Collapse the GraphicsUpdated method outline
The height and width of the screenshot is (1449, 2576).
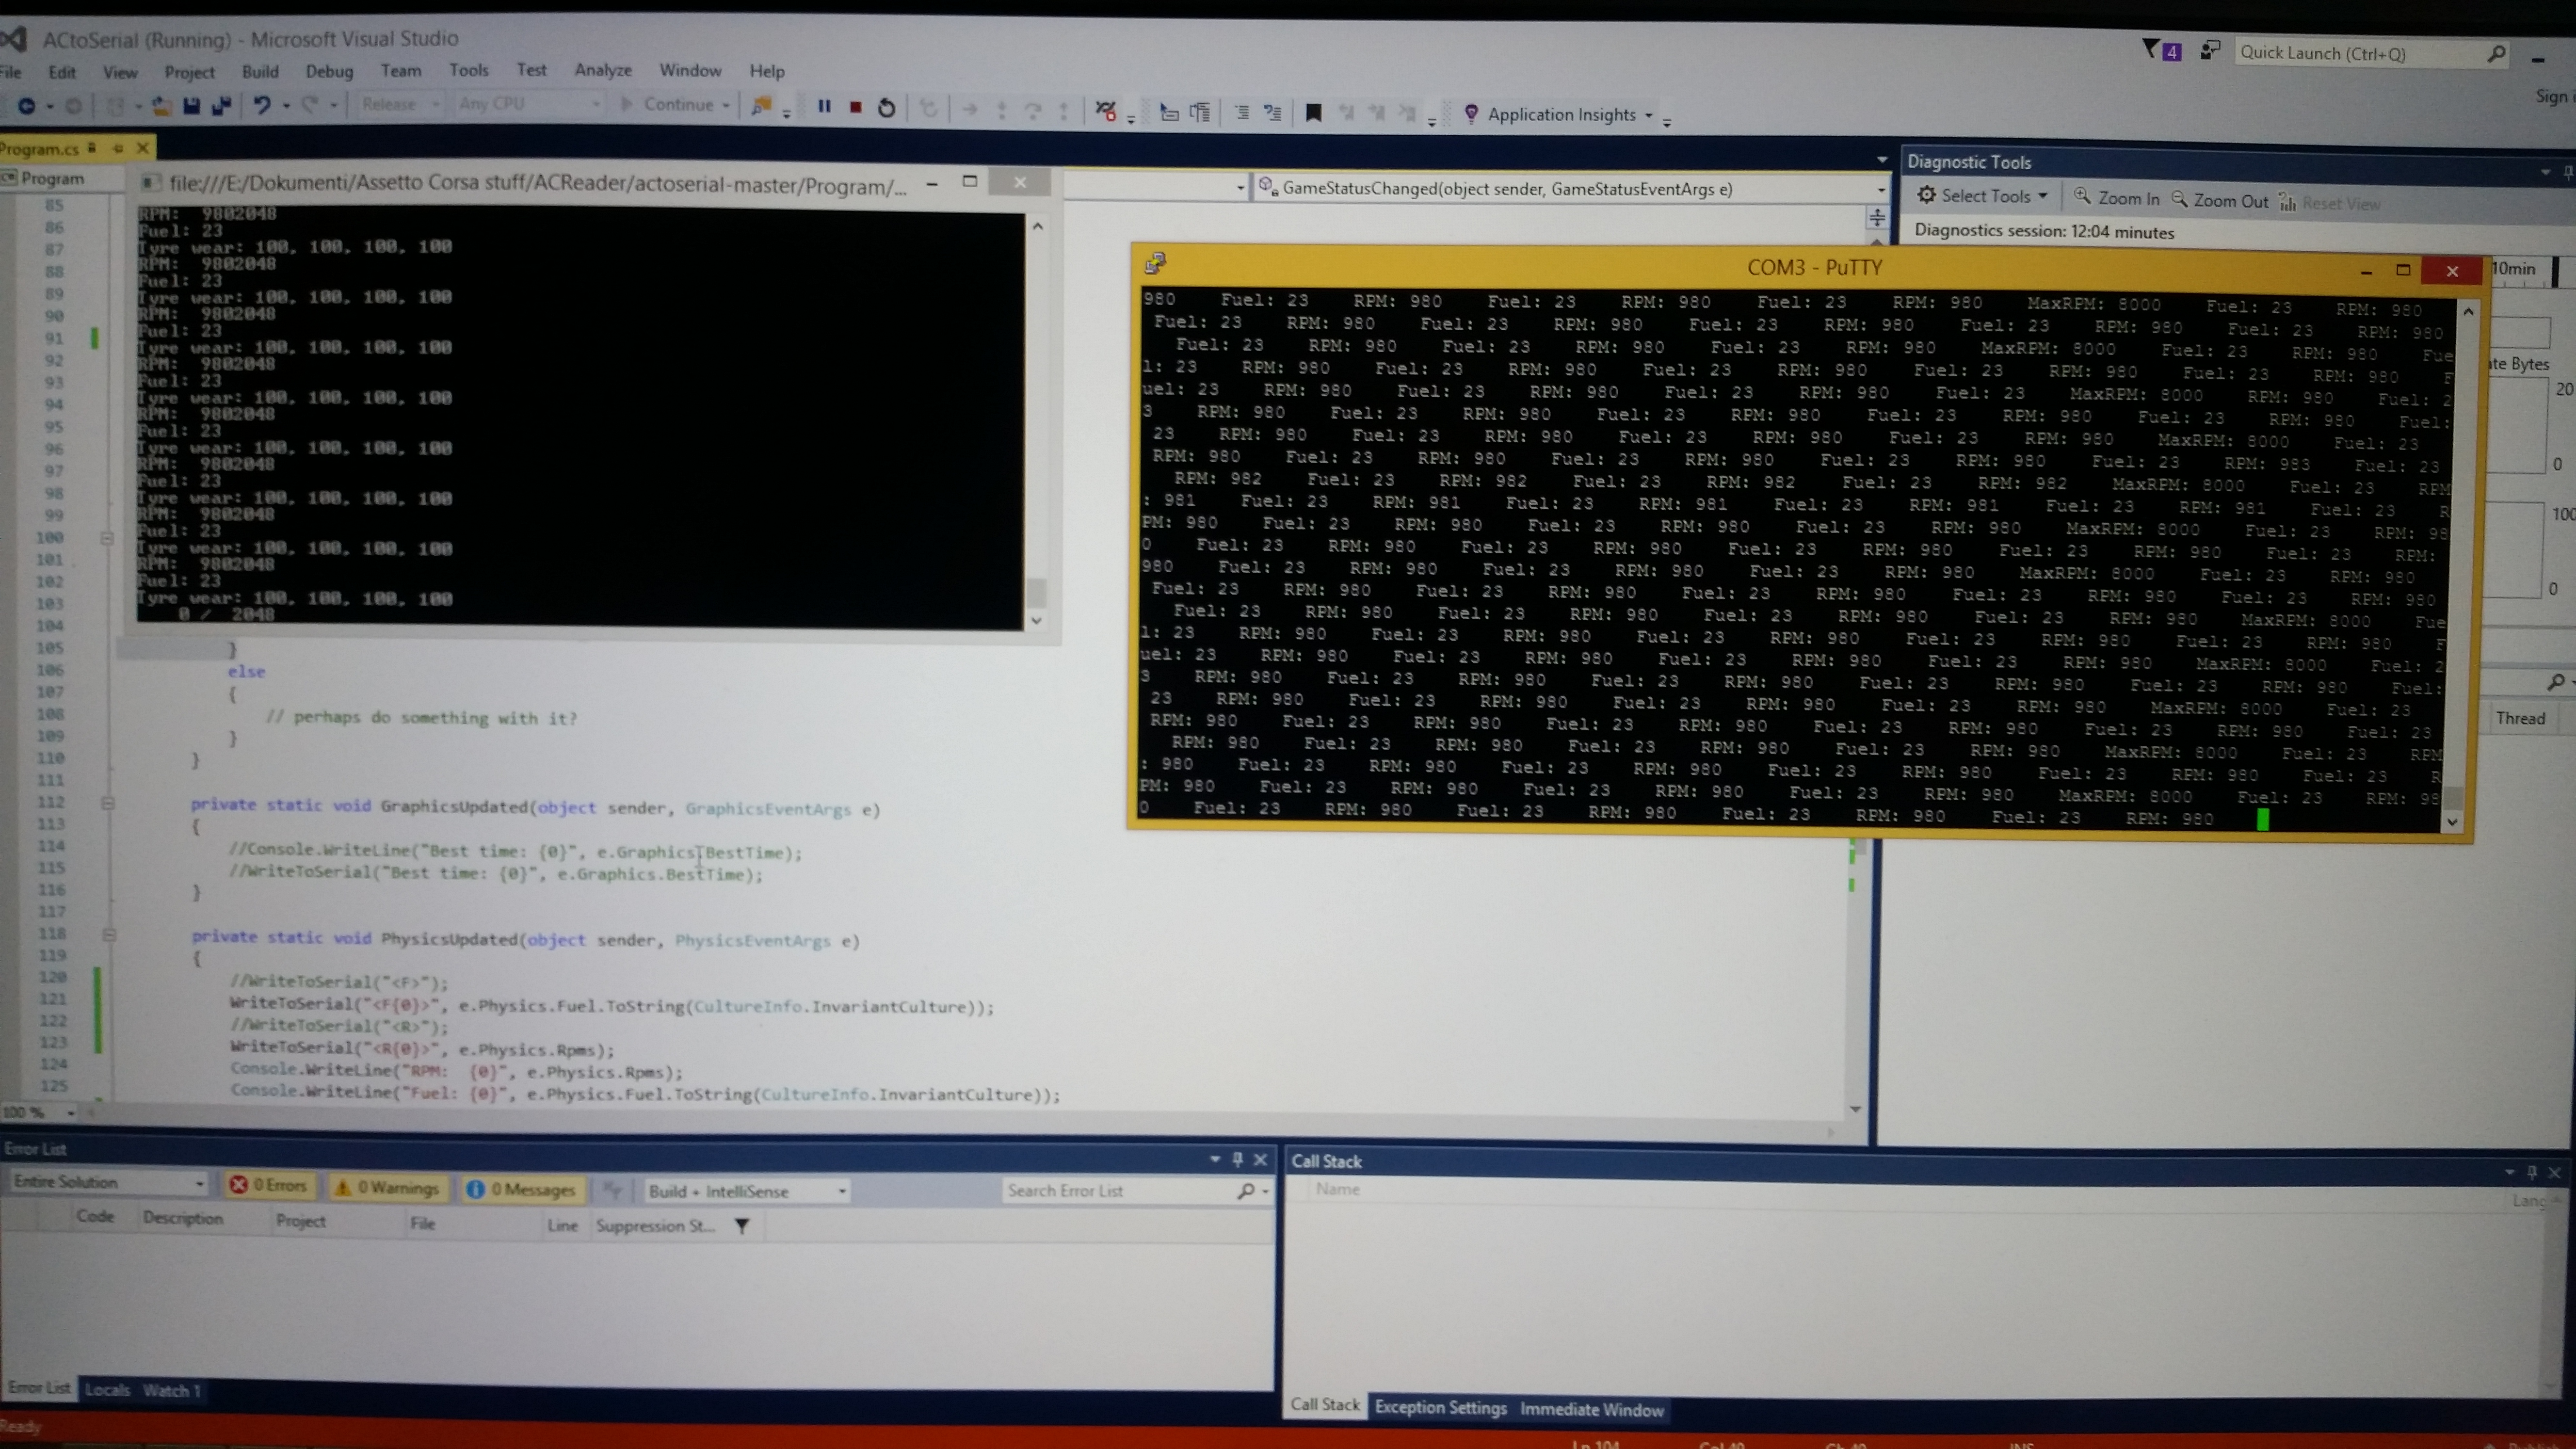108,803
